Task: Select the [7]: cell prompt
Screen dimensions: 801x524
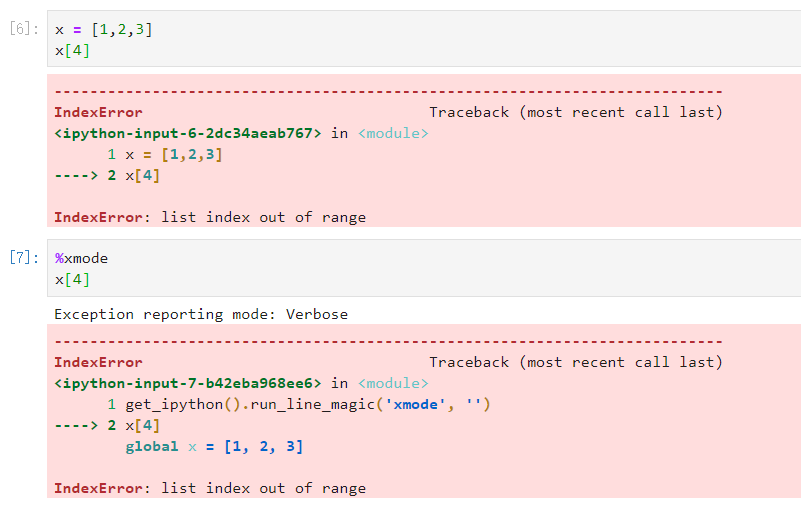Action: [24, 257]
